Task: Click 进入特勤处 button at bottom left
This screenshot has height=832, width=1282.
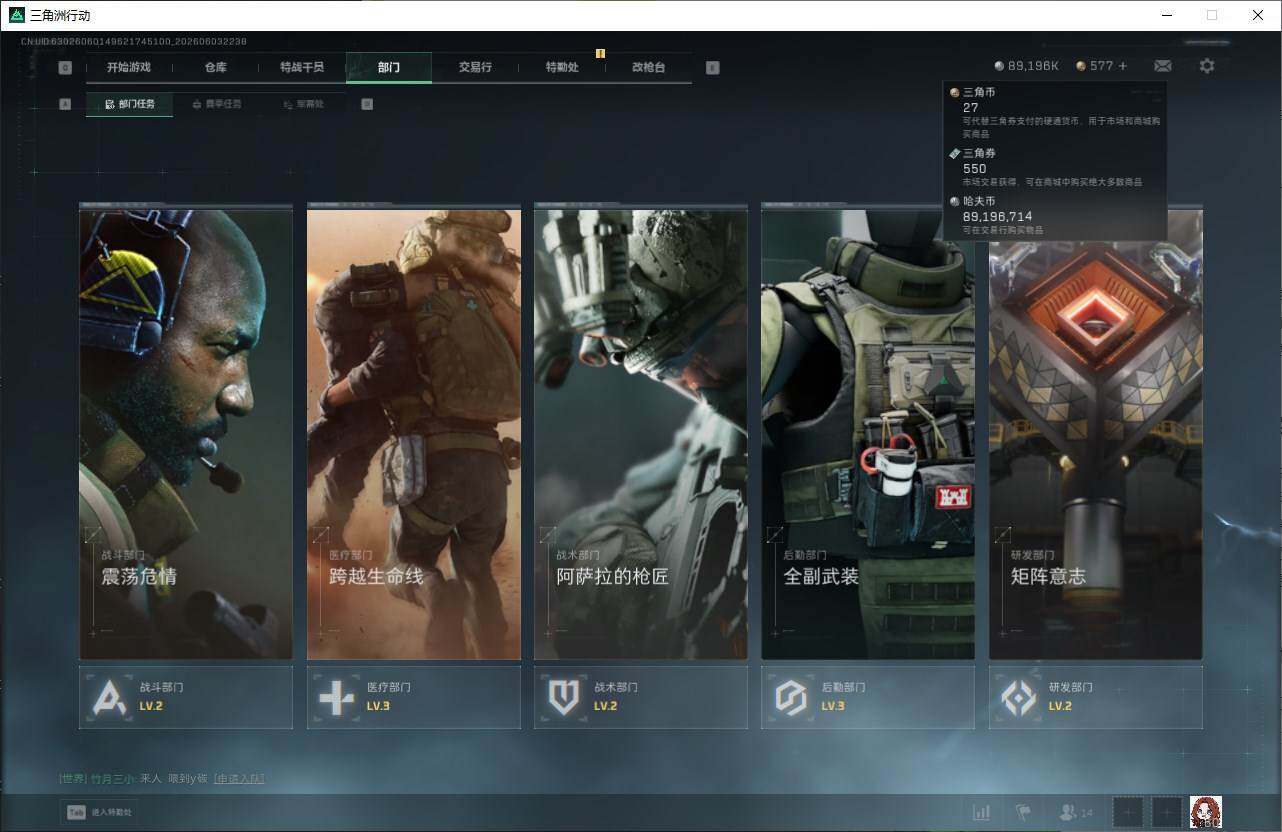Action: (x=99, y=813)
